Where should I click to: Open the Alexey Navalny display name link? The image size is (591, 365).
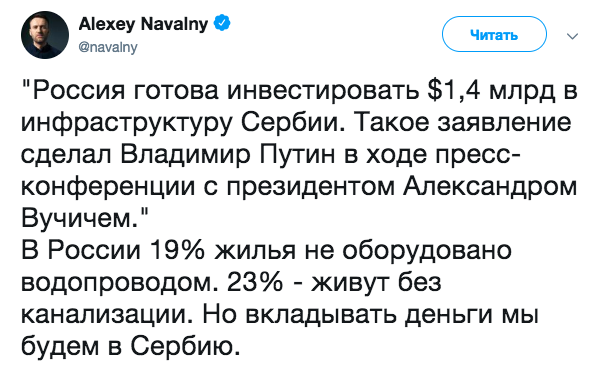click(143, 24)
